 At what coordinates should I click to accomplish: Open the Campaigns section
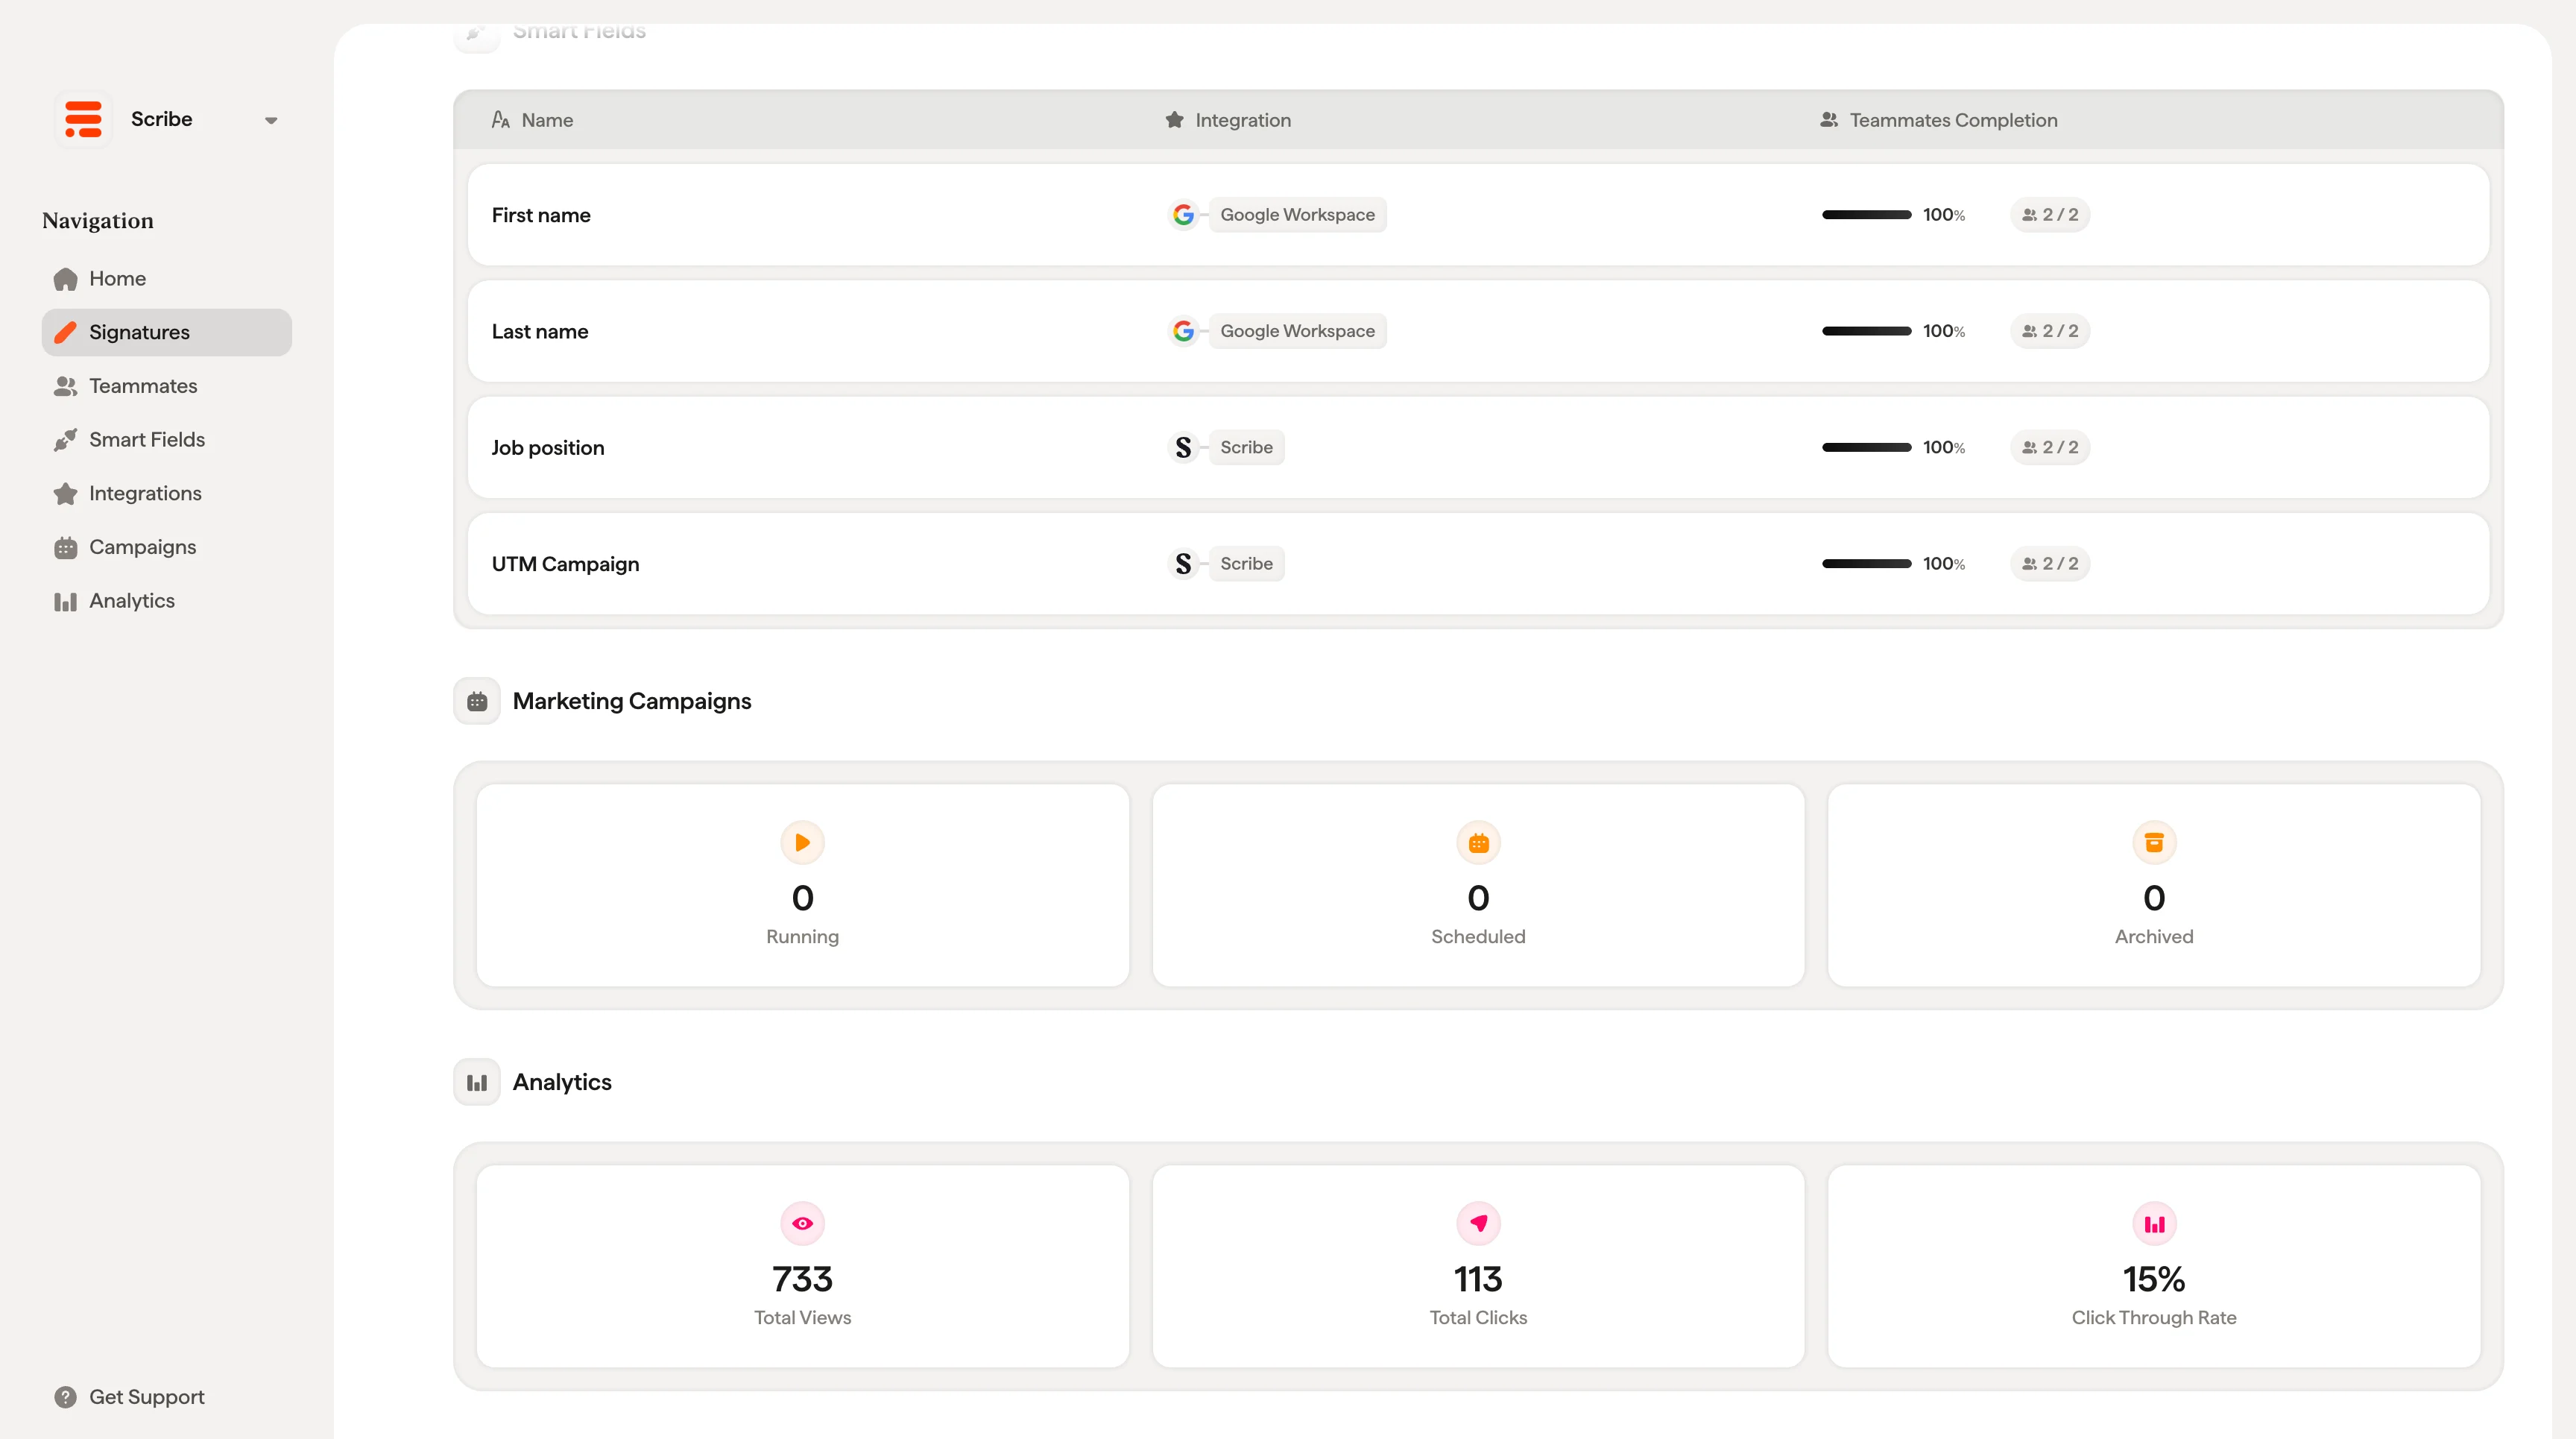[166, 547]
